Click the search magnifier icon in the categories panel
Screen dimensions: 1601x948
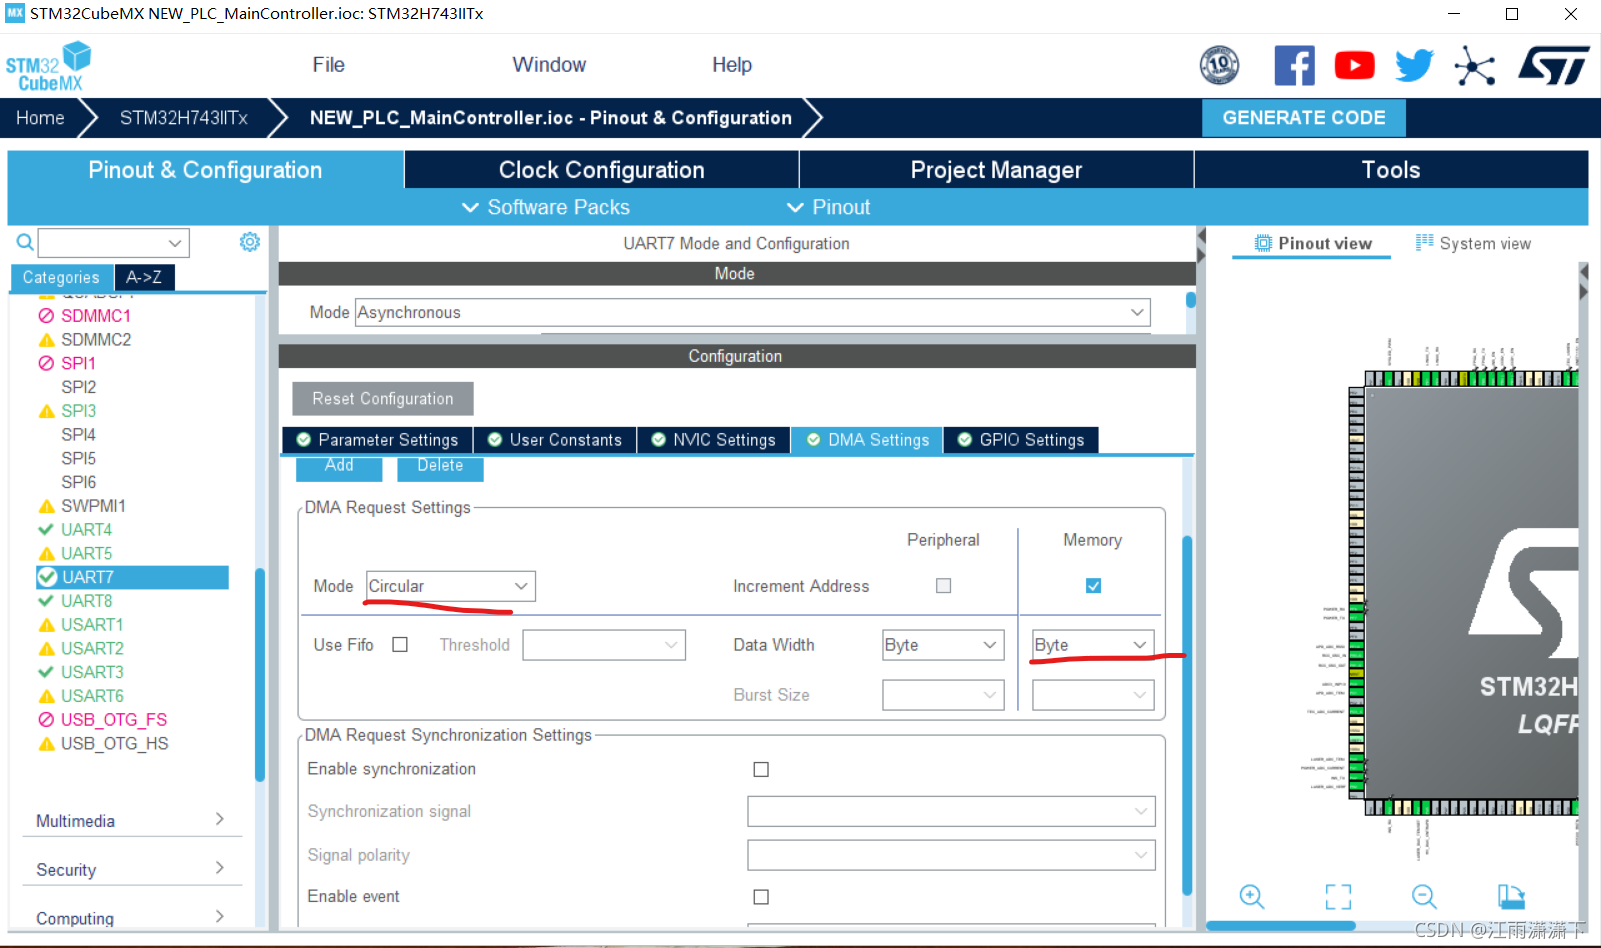tap(25, 242)
